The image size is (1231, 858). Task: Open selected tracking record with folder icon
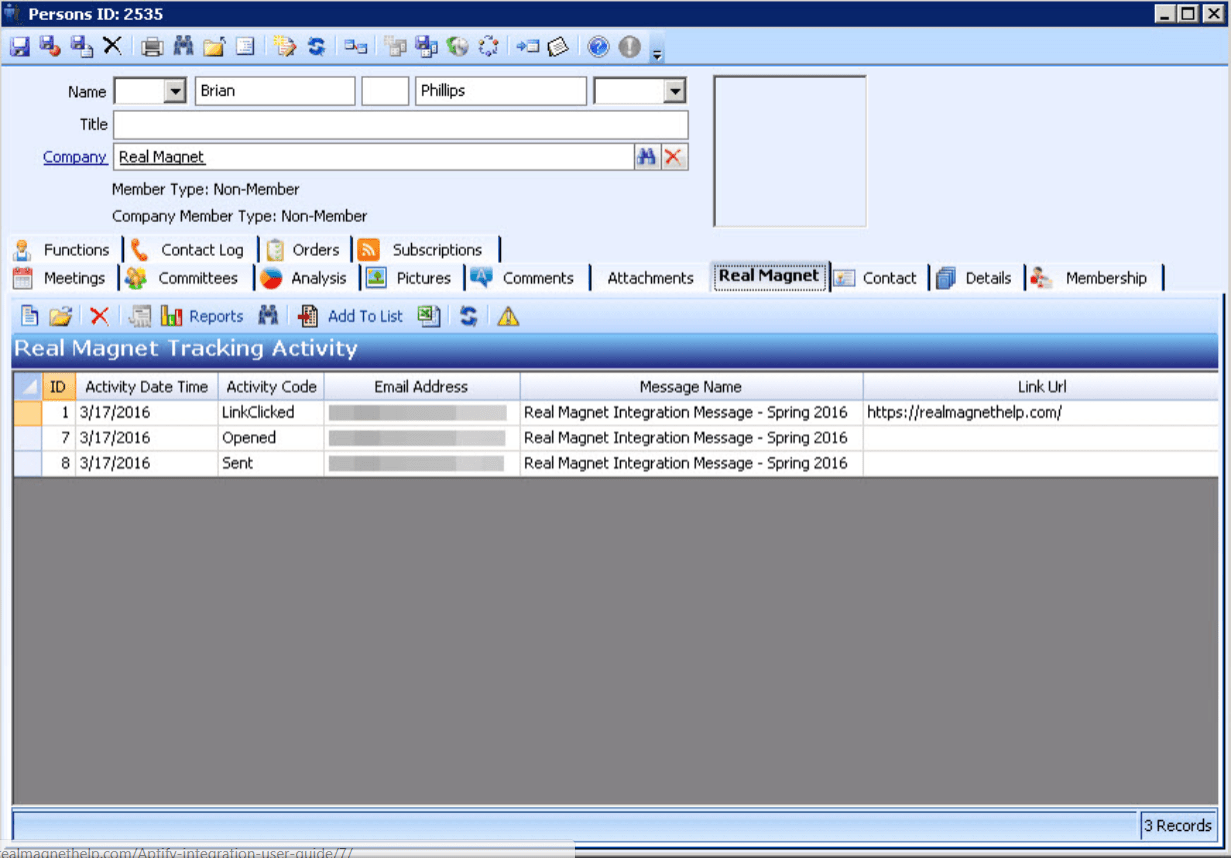click(61, 316)
